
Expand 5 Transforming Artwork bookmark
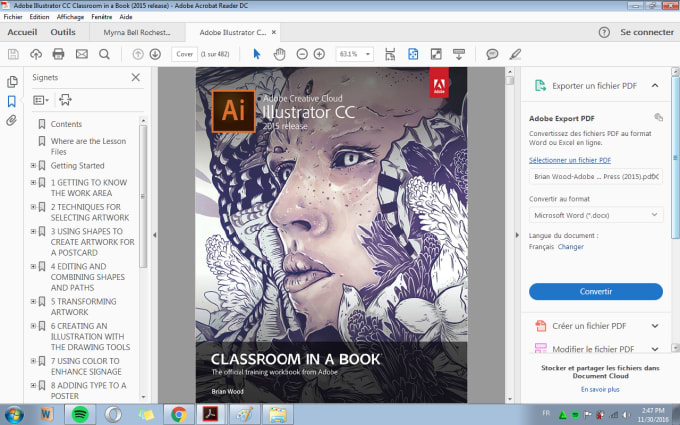click(x=33, y=301)
